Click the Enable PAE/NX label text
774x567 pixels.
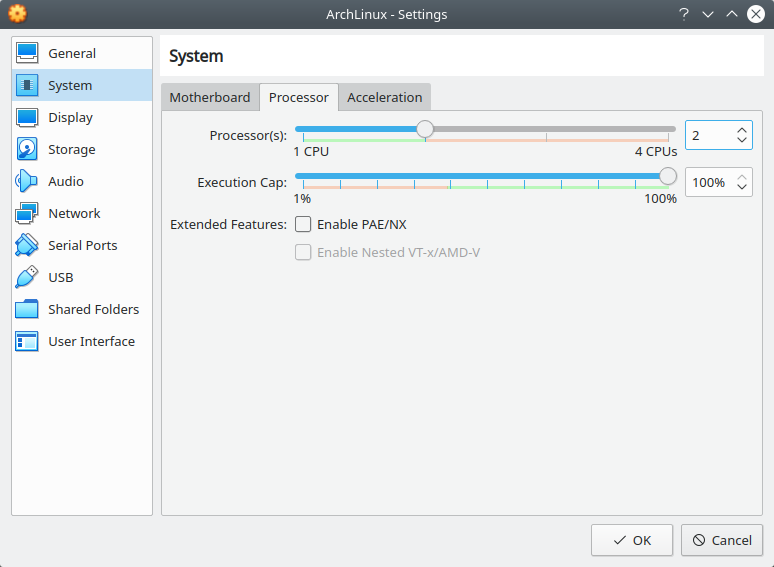click(x=362, y=225)
